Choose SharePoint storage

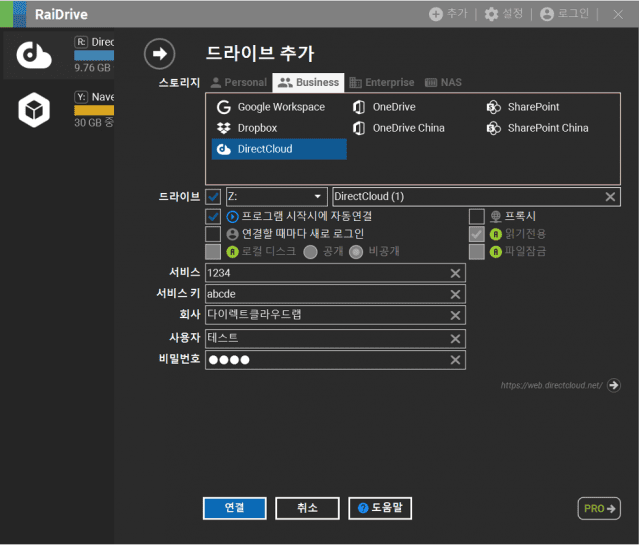point(522,107)
